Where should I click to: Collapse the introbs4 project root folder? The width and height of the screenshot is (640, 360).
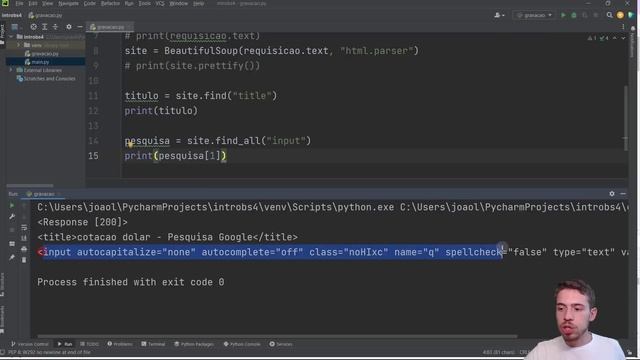(x=11, y=37)
